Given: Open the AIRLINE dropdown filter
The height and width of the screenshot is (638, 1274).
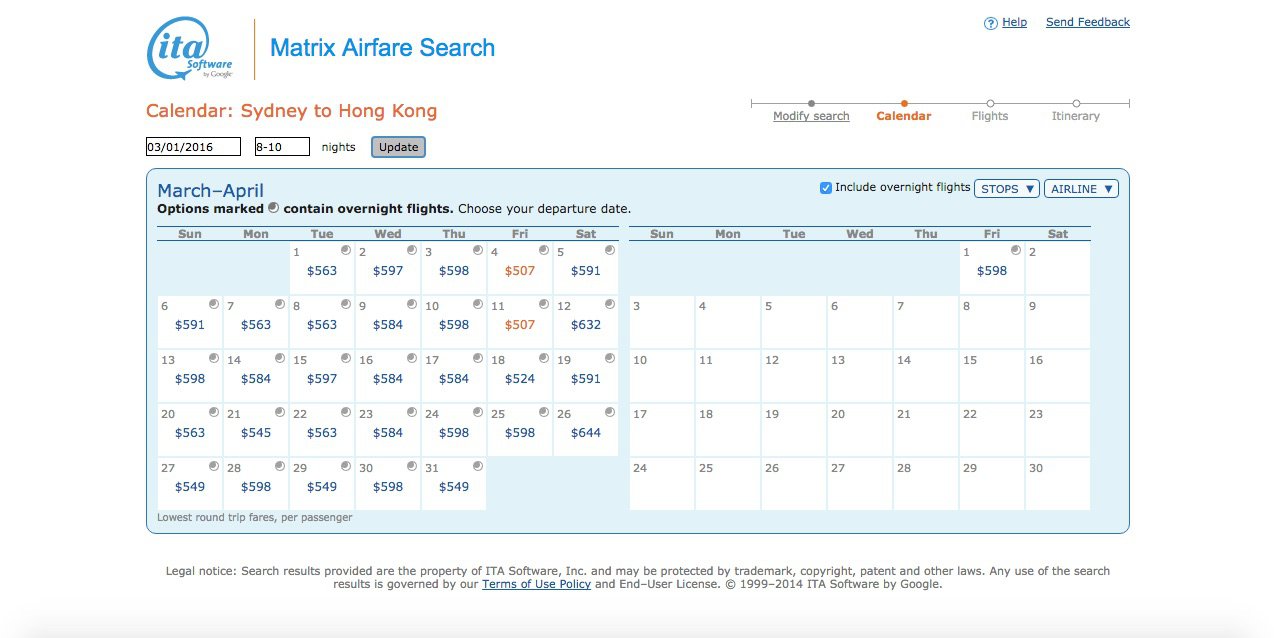Looking at the screenshot, I should (1081, 188).
